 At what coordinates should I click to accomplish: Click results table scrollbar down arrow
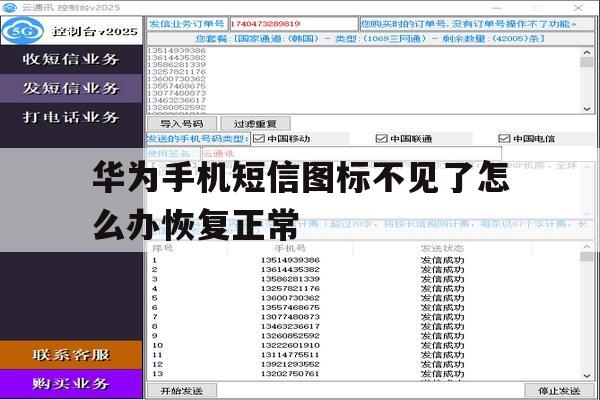point(587,376)
